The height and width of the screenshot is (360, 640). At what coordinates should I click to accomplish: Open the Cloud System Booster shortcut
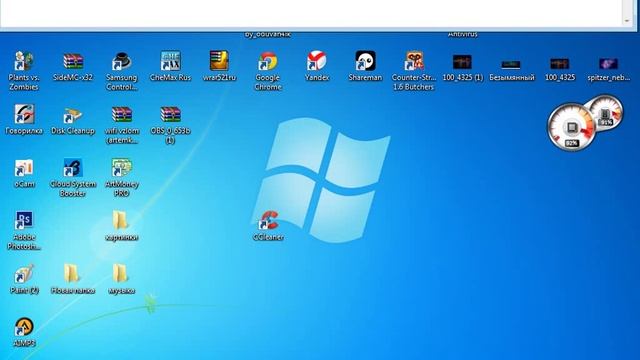pos(73,168)
